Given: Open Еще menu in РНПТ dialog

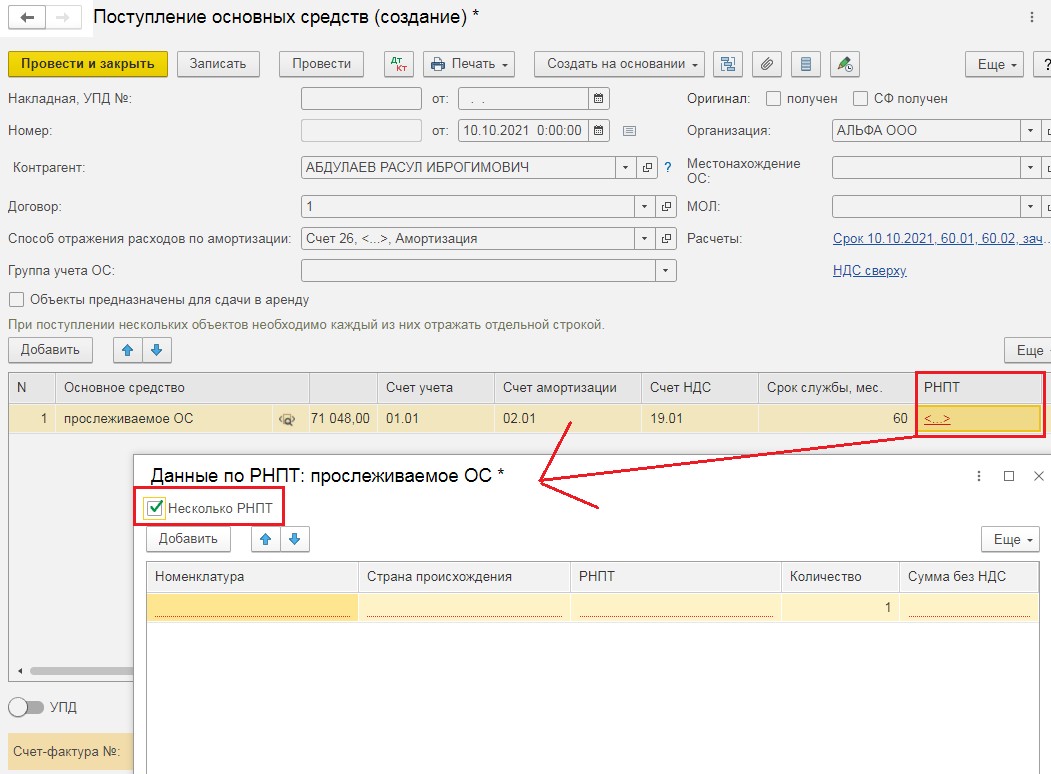Looking at the screenshot, I should pyautogui.click(x=1011, y=539).
